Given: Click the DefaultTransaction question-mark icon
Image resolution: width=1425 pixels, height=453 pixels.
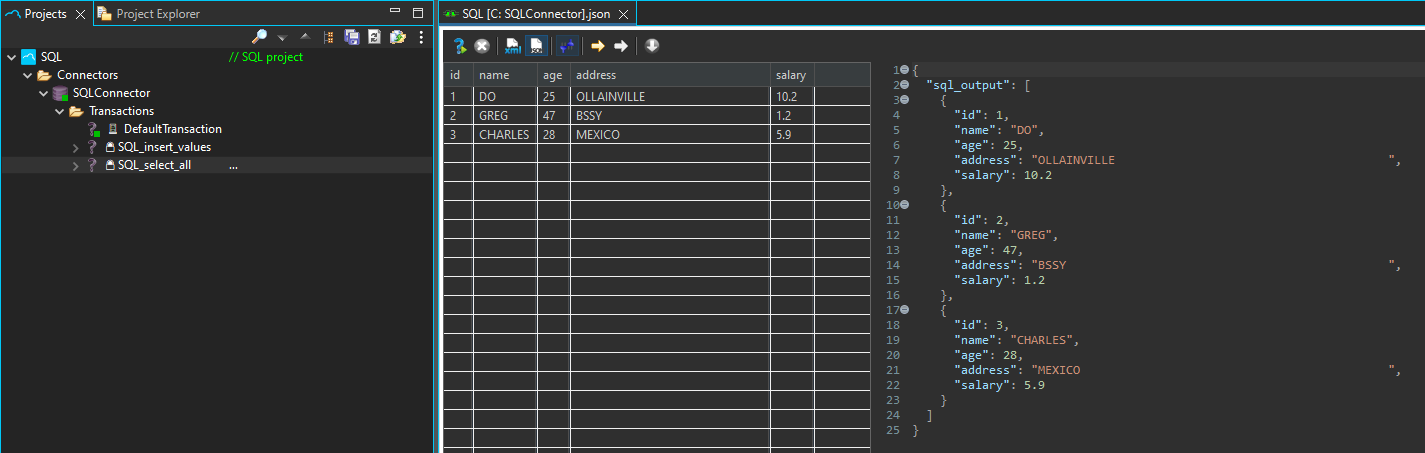Looking at the screenshot, I should [93, 129].
